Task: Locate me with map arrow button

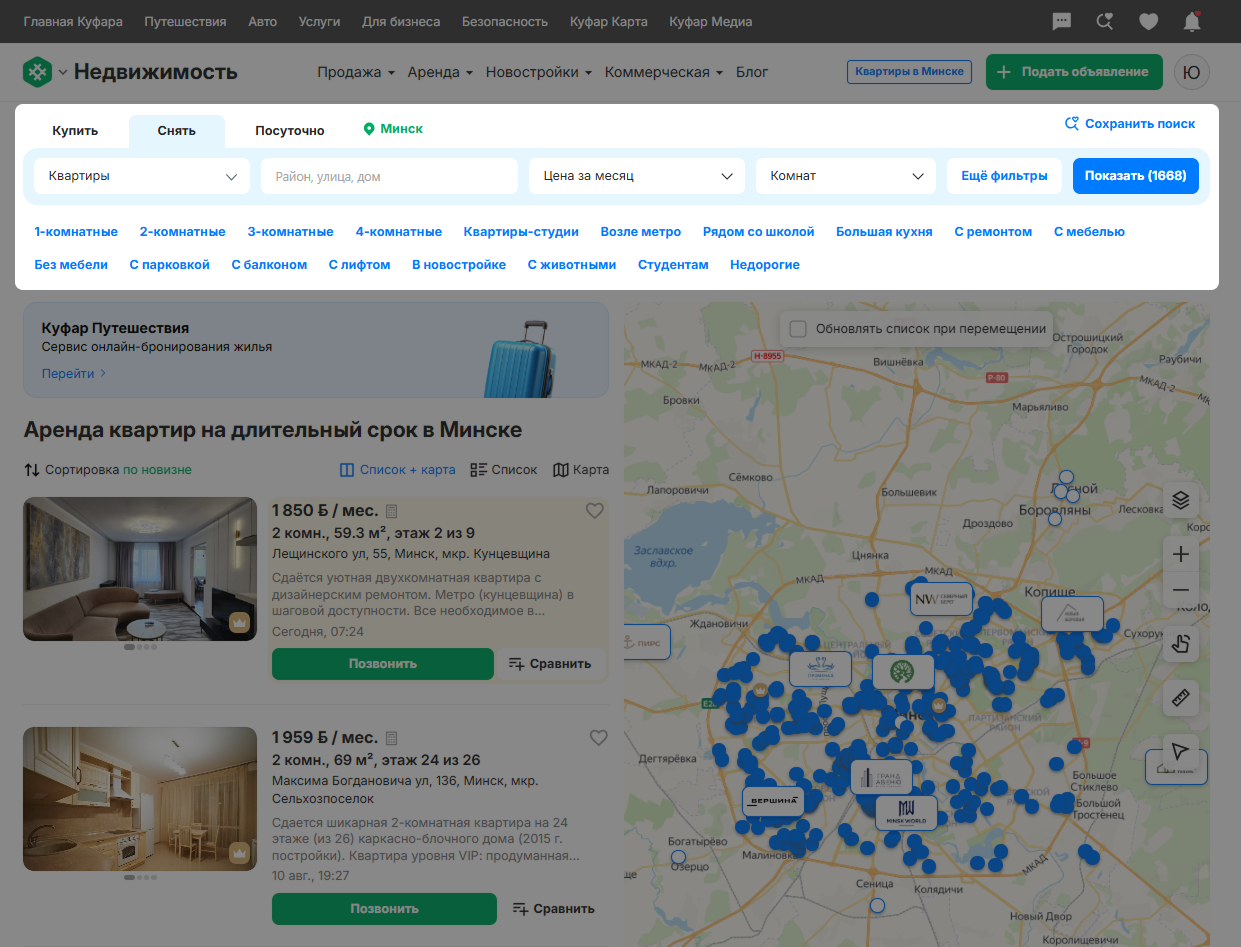Action: click(1181, 751)
